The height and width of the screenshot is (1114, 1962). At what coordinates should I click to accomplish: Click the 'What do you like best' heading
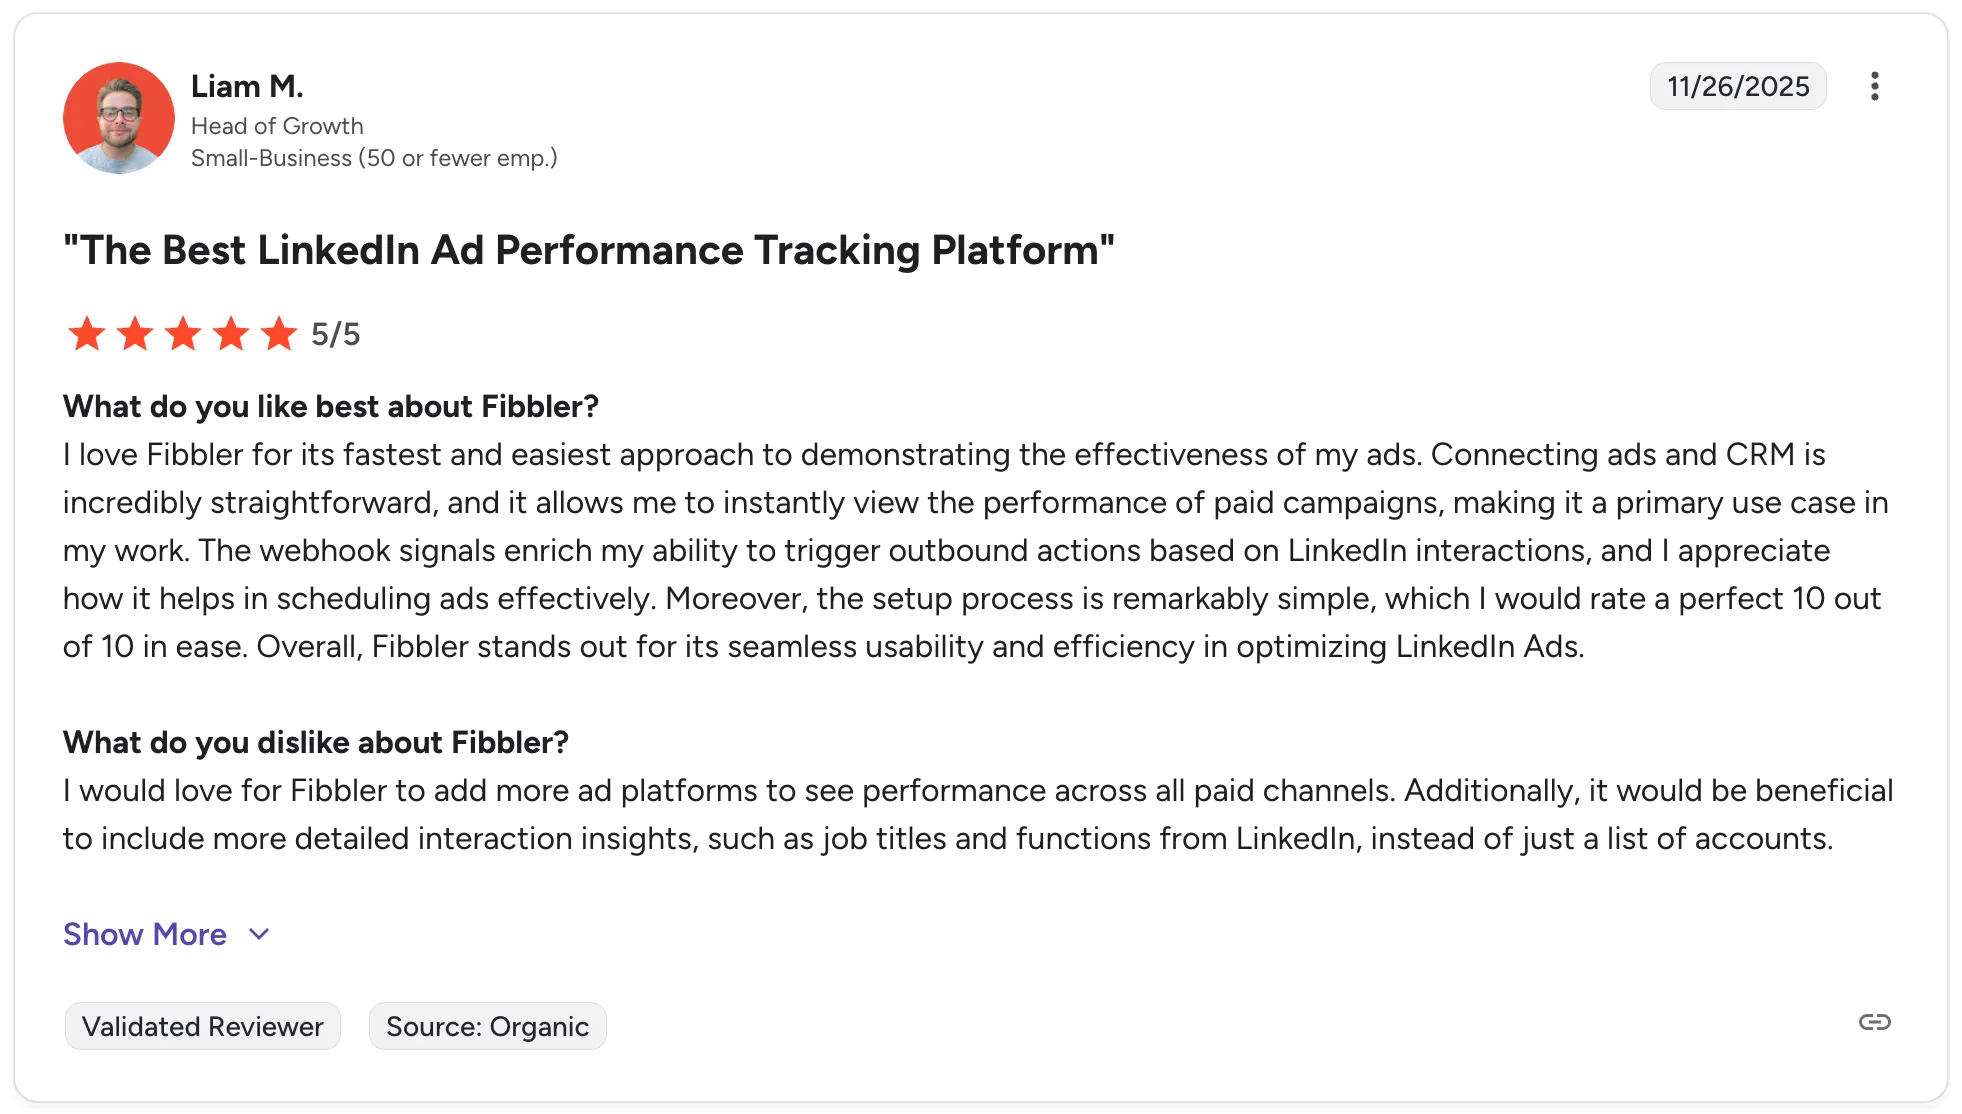pyautogui.click(x=330, y=406)
